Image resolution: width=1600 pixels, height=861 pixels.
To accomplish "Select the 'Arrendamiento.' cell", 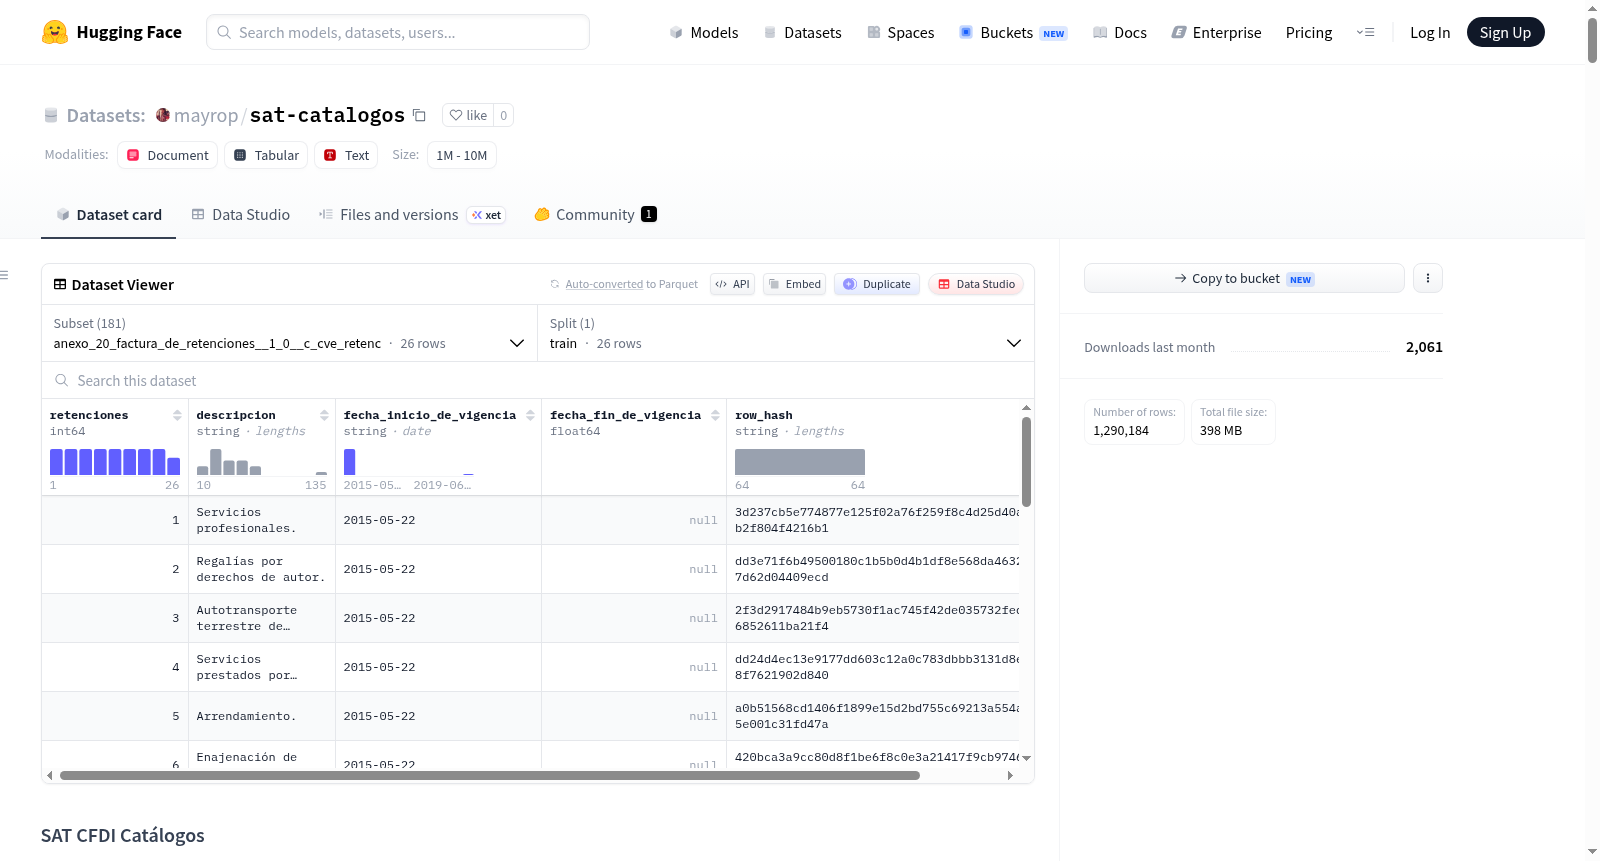I will coord(262,716).
